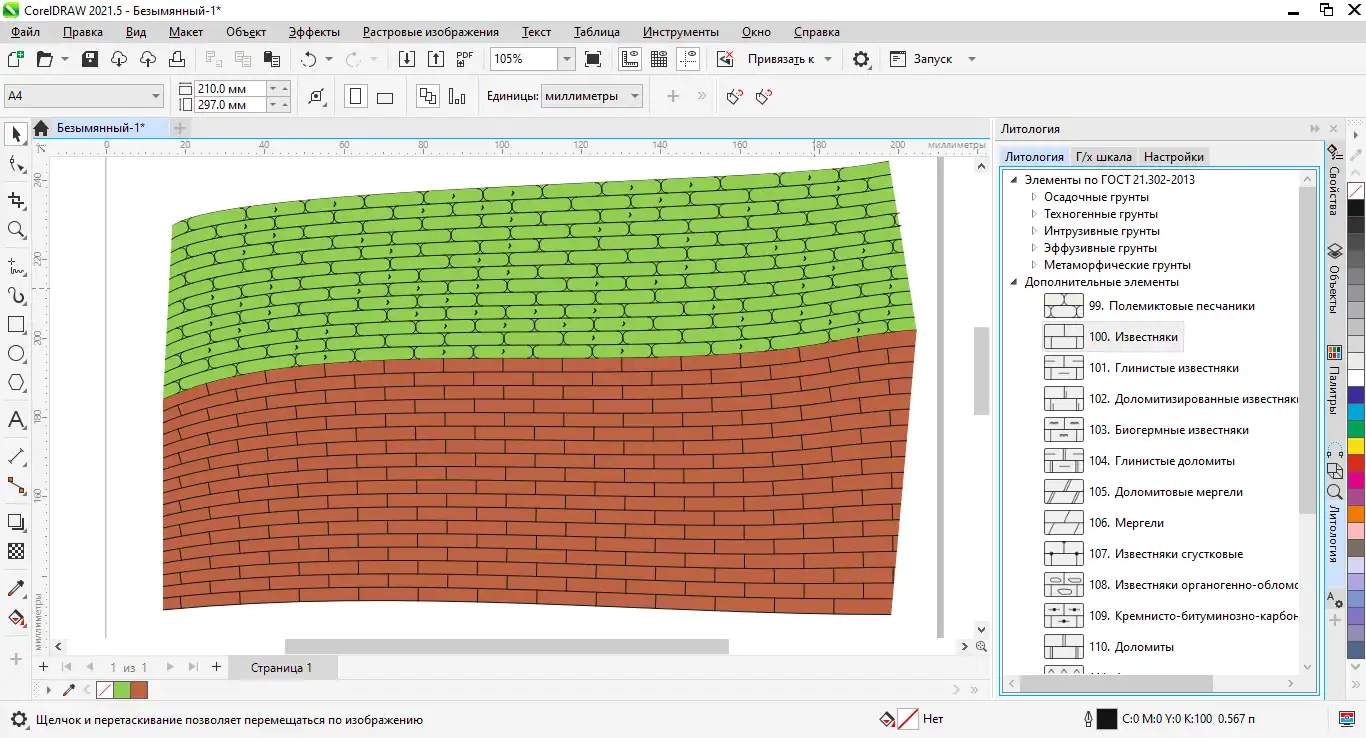Select 110. Доломиты pattern
This screenshot has width=1366, height=738.
point(1109,647)
